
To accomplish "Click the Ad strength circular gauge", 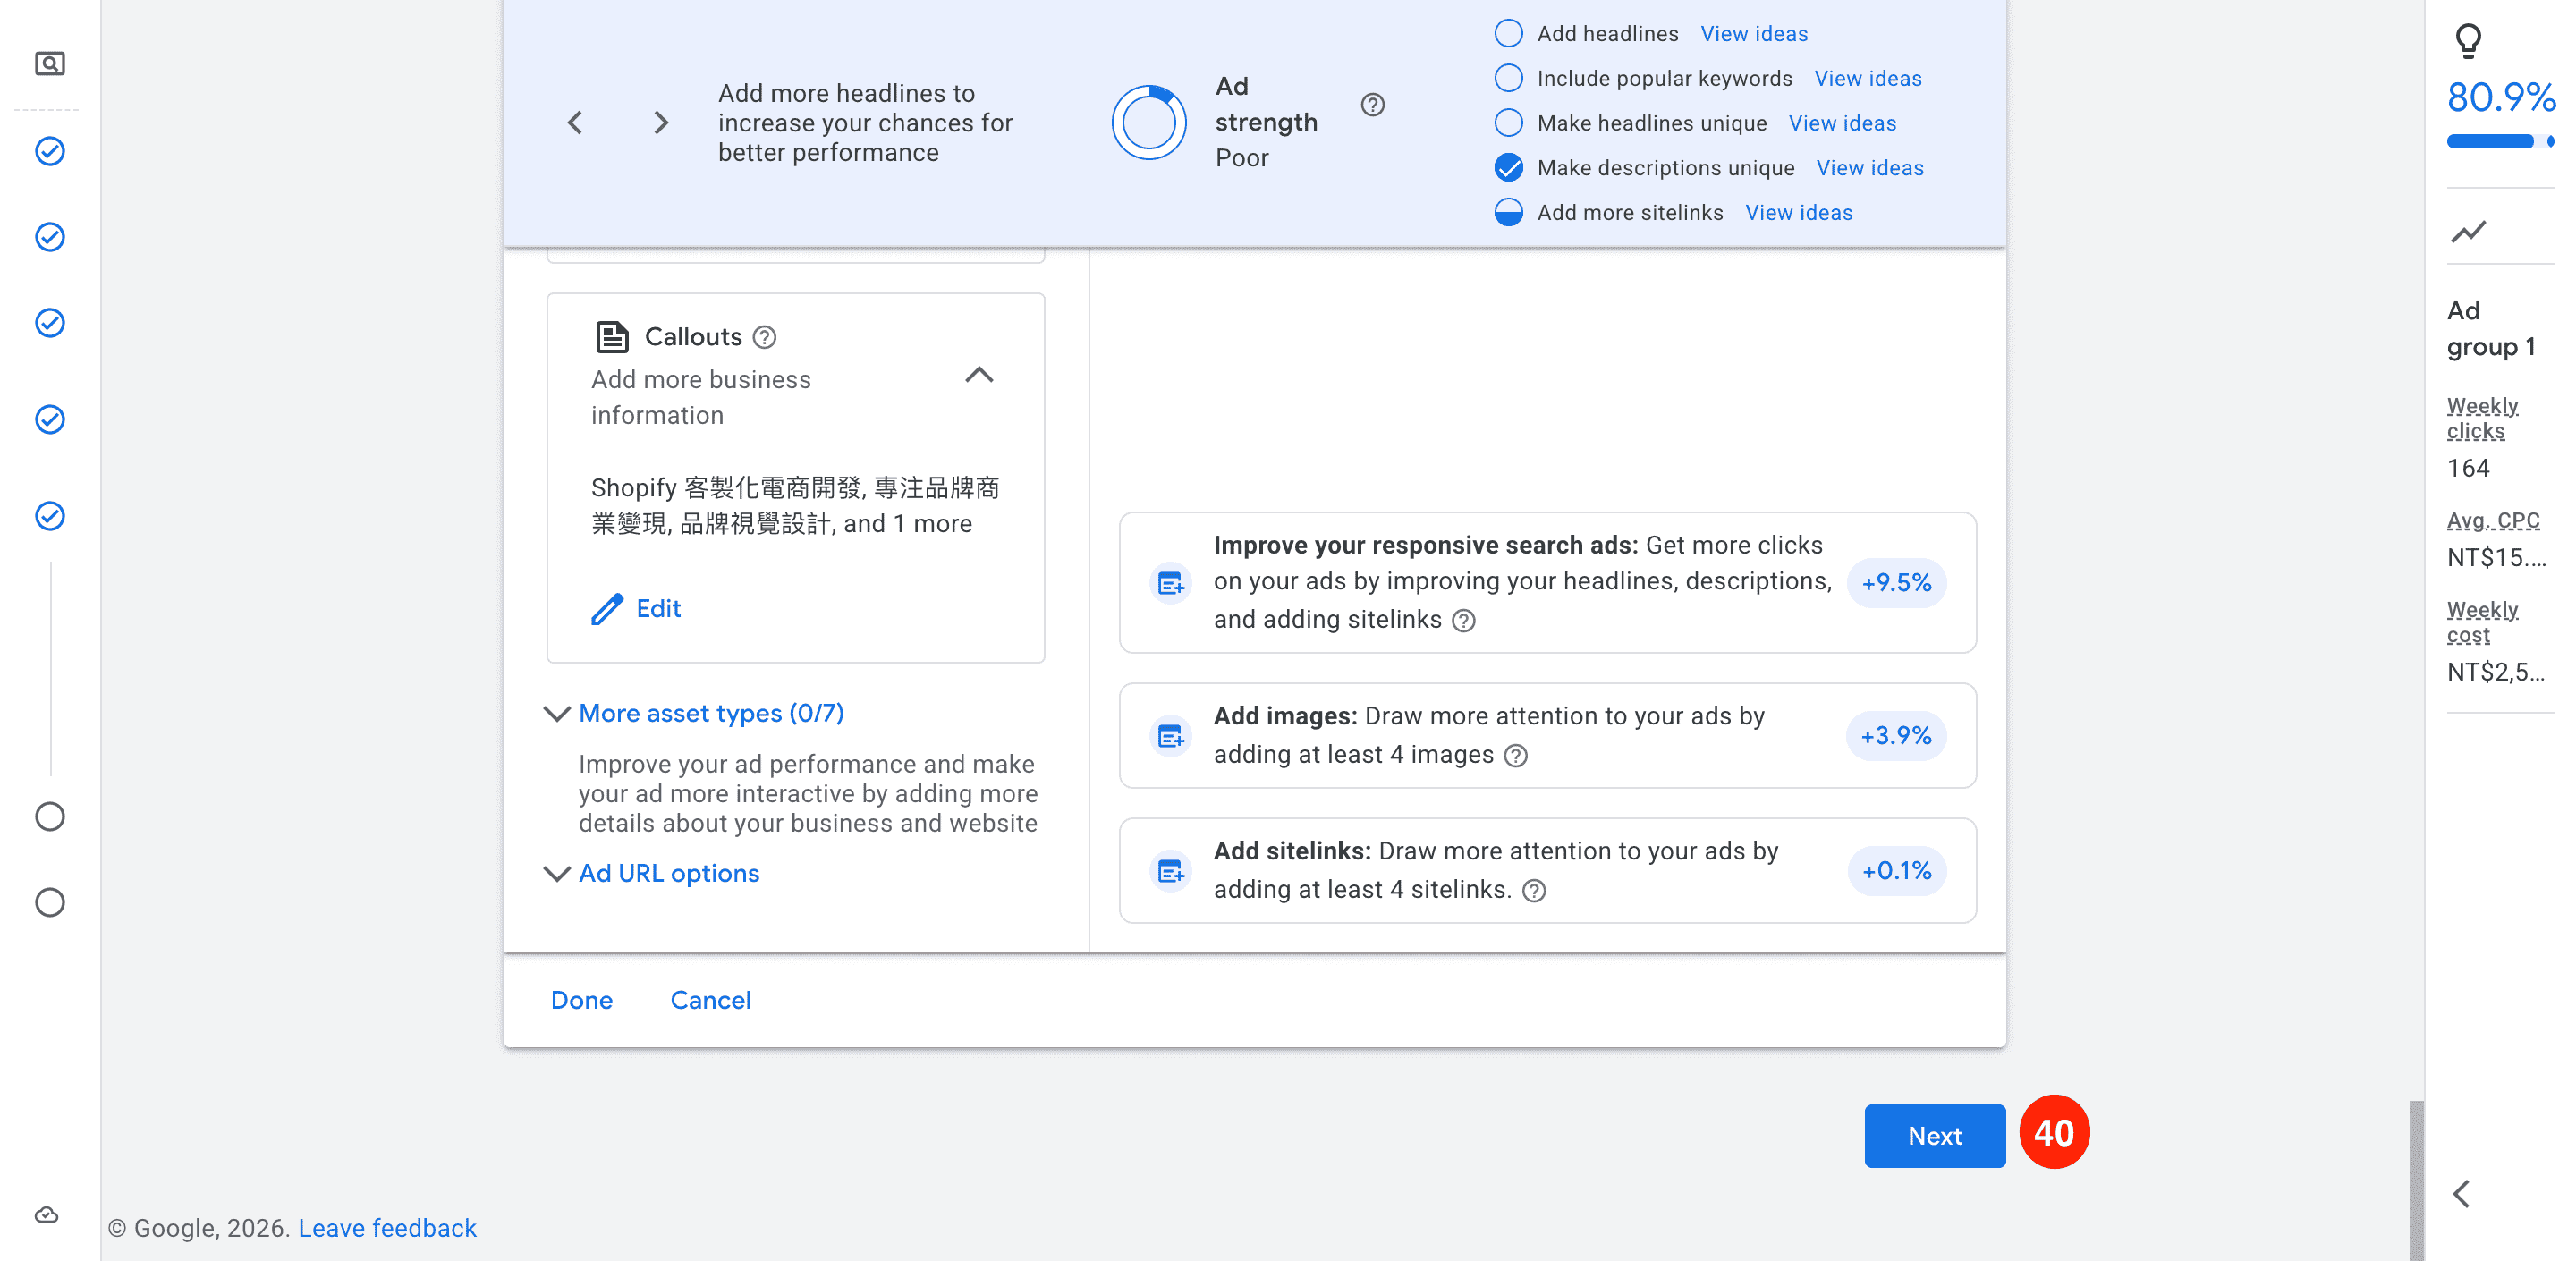I will click(x=1149, y=123).
